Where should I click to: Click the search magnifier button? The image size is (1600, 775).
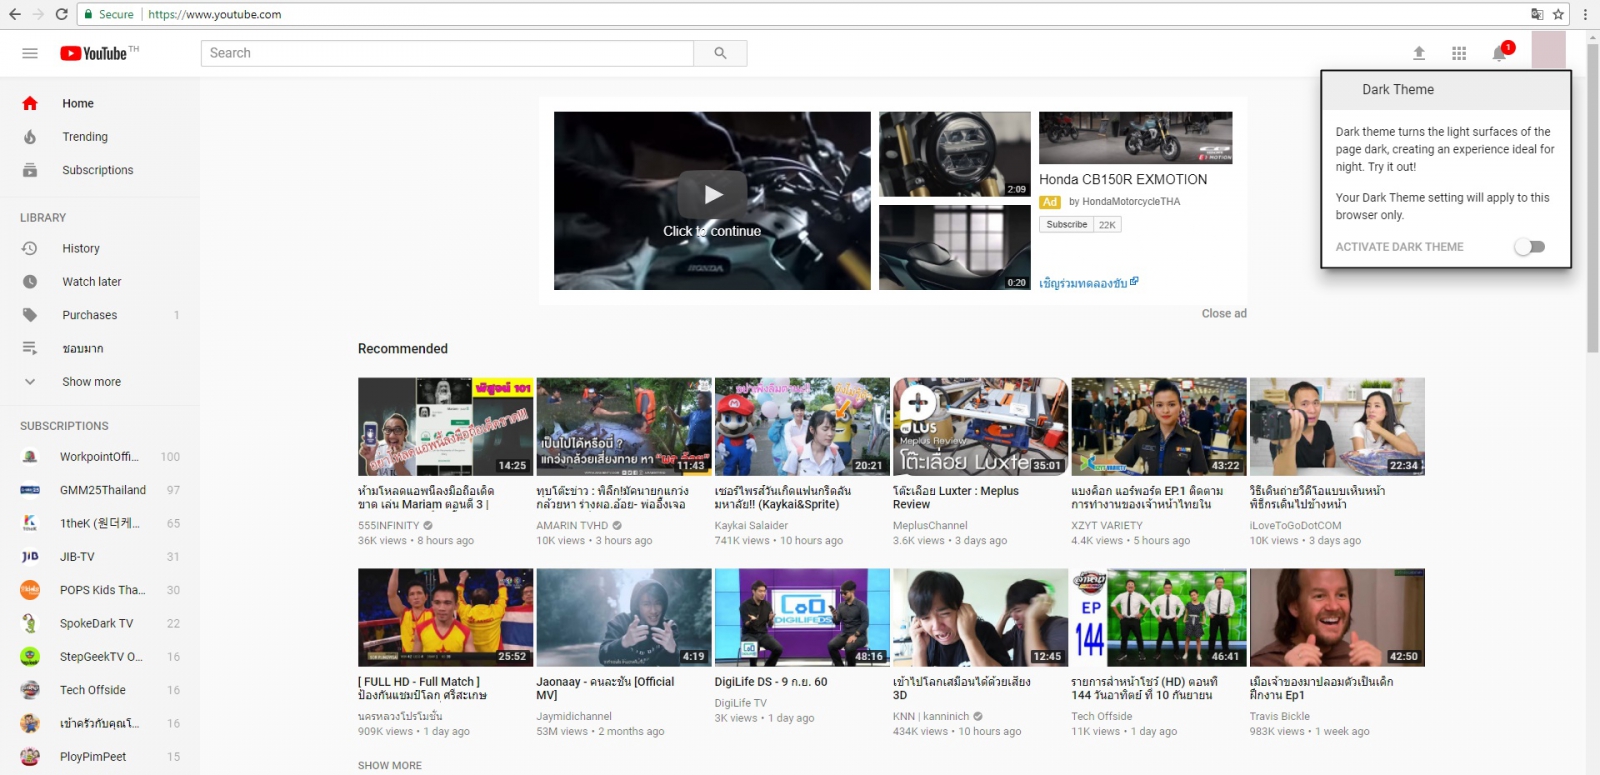(720, 53)
